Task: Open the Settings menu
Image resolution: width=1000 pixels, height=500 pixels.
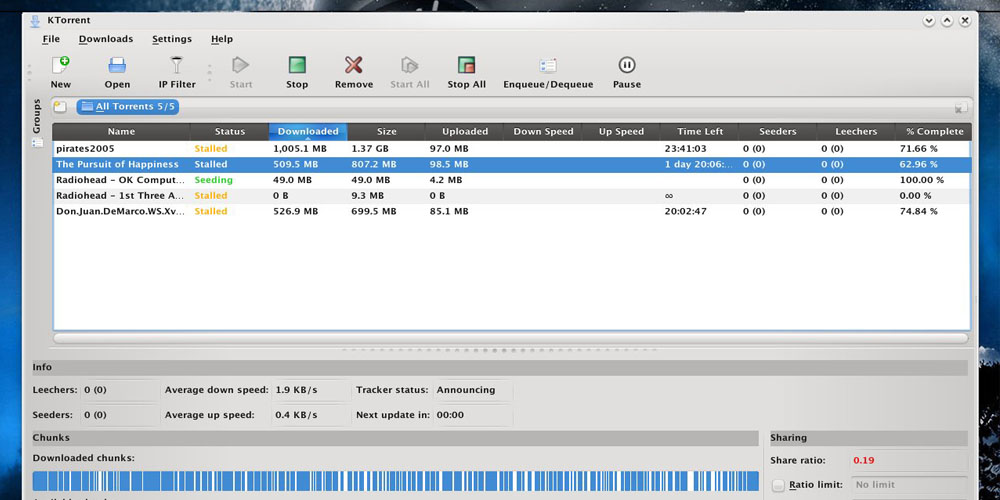Action: [x=172, y=39]
